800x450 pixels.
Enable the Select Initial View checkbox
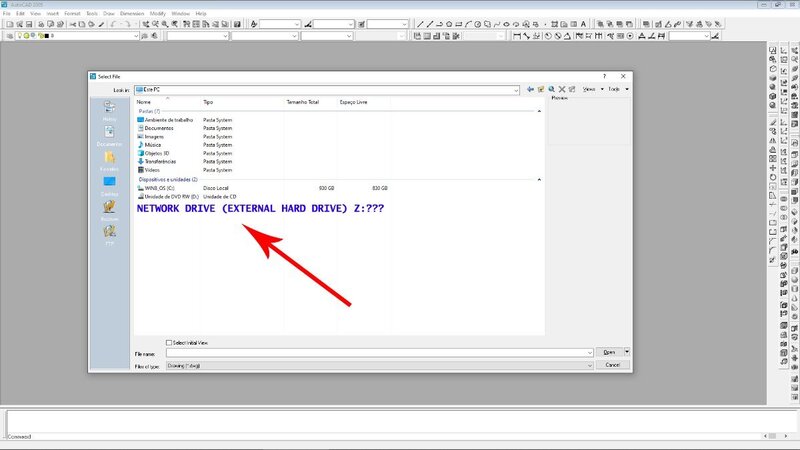[169, 342]
